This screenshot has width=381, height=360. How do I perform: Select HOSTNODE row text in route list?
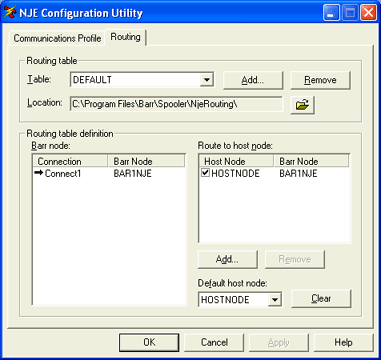[x=235, y=173]
